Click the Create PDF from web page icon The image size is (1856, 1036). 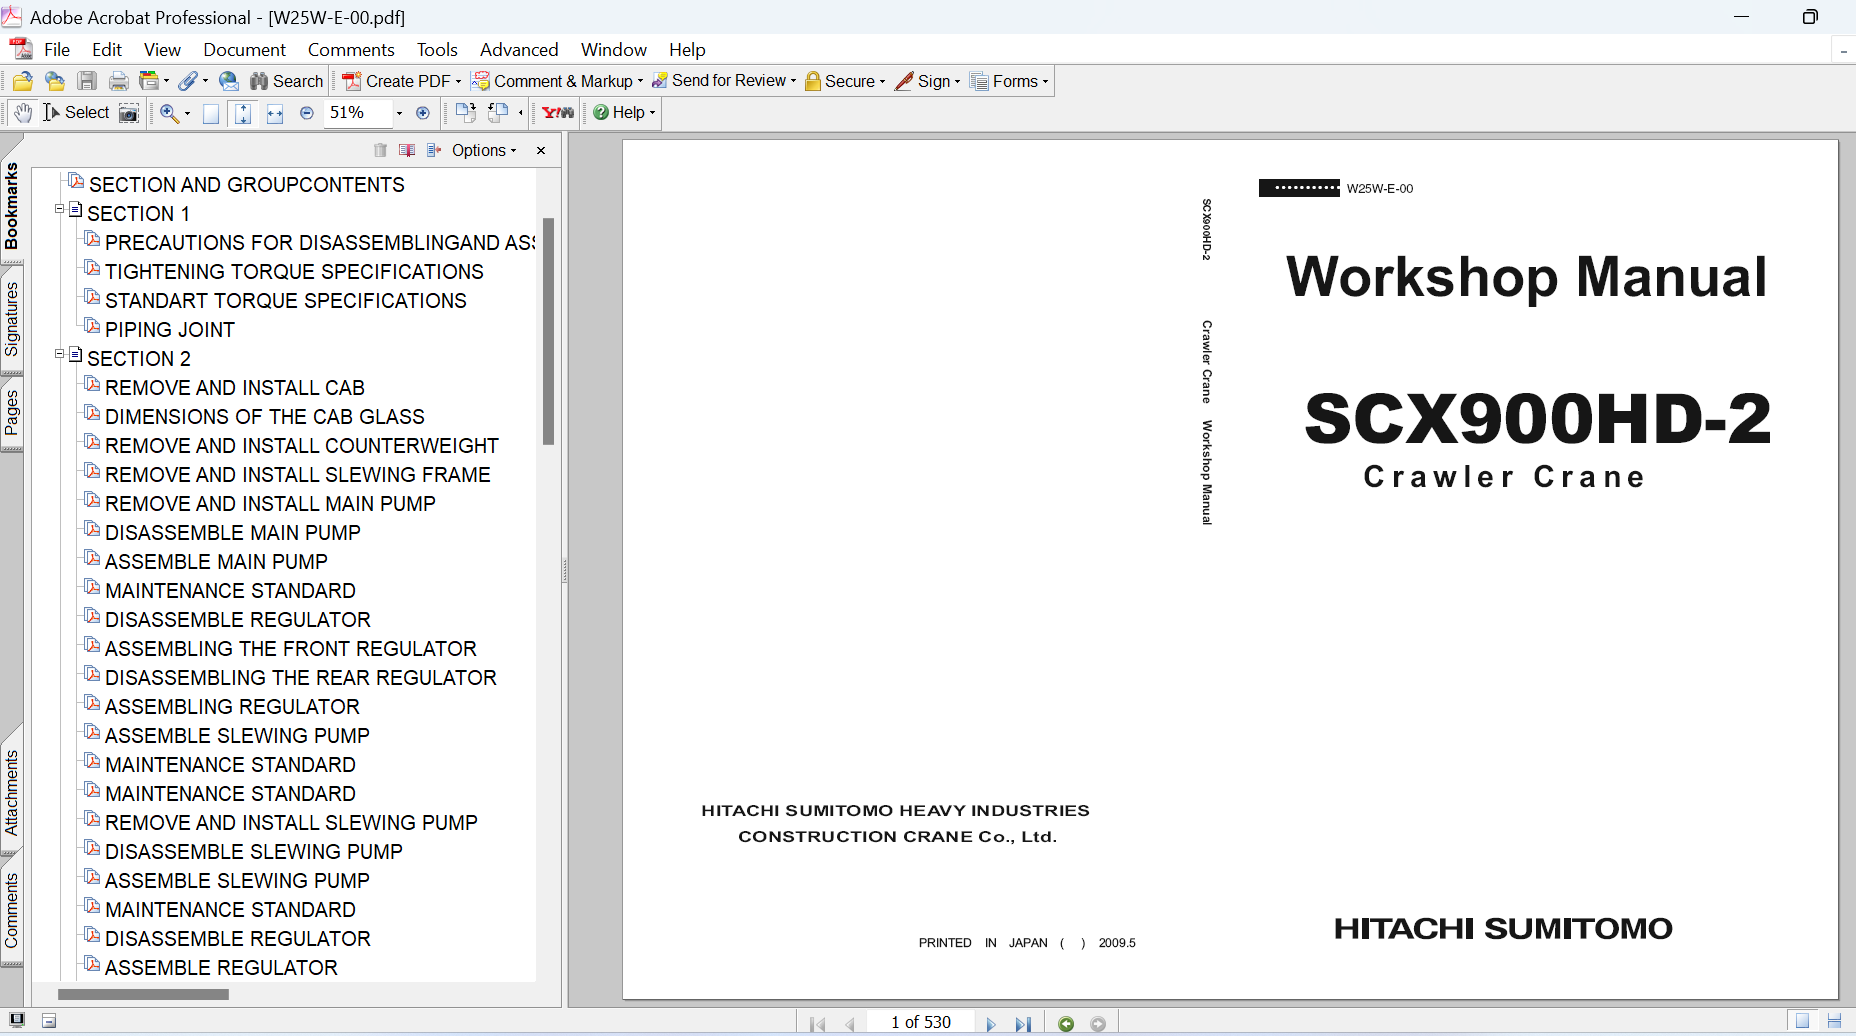coord(55,81)
